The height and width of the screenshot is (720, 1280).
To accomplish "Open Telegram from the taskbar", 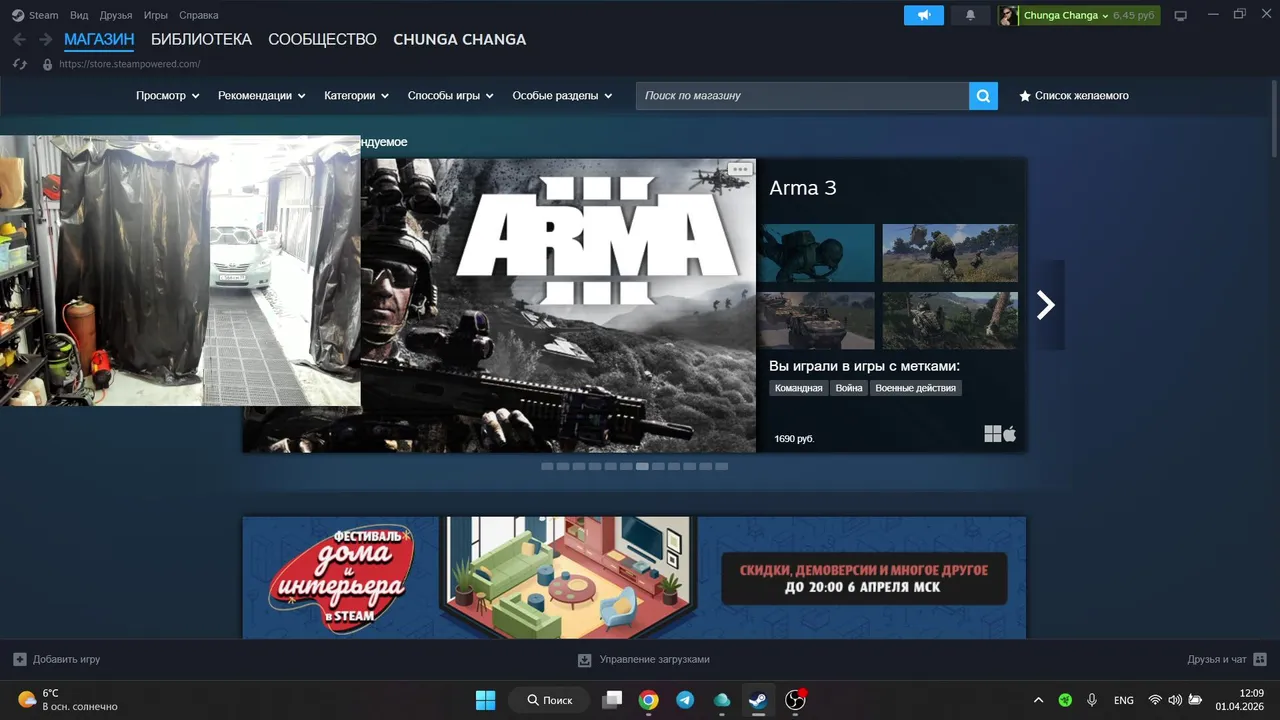I will click(685, 700).
